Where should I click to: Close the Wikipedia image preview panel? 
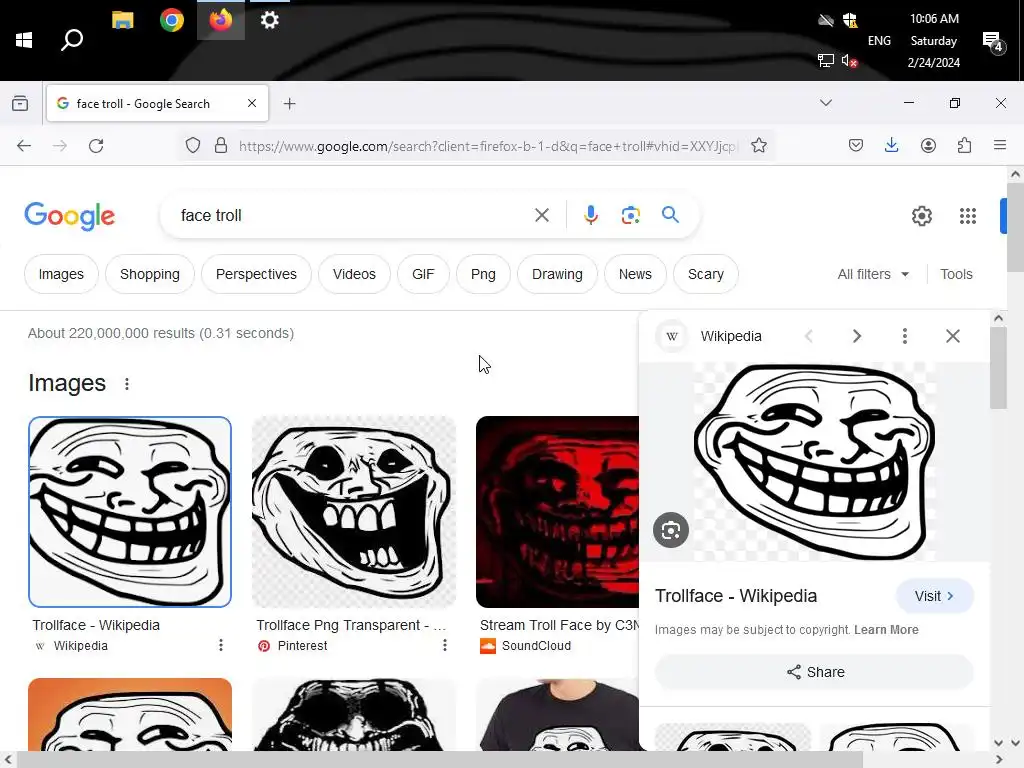pyautogui.click(x=953, y=336)
